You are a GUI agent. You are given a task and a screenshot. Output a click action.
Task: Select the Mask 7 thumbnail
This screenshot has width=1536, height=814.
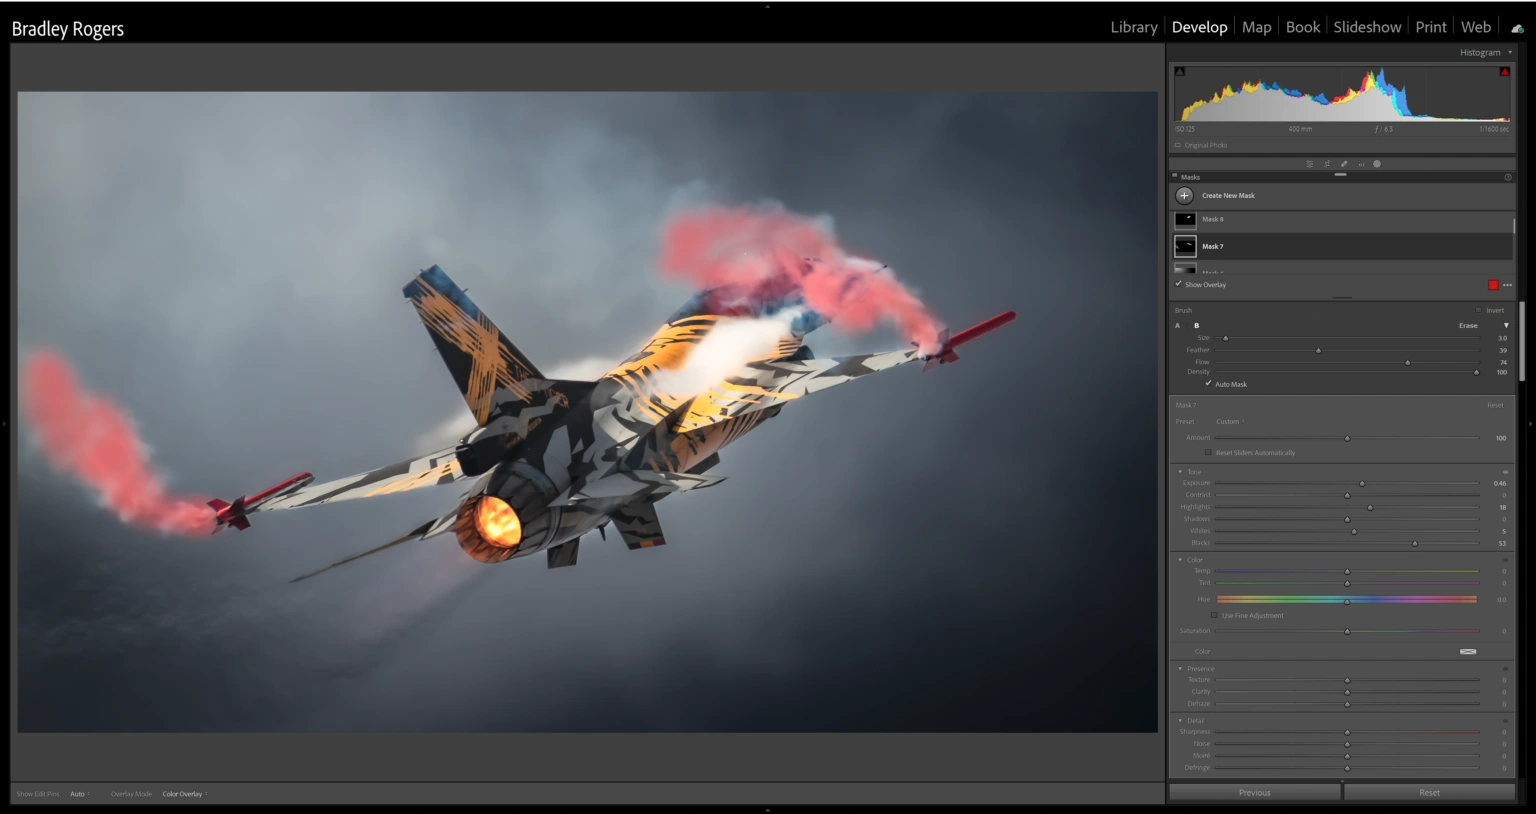click(1185, 246)
